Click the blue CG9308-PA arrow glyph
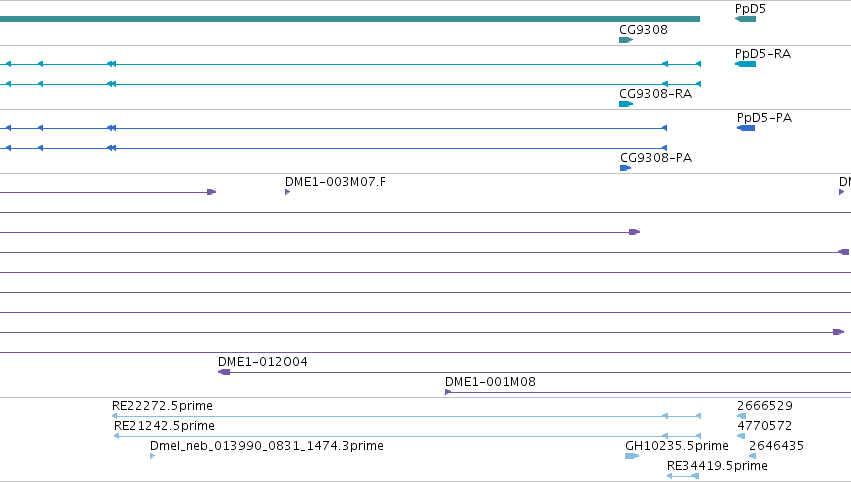The height and width of the screenshot is (482, 851). (x=625, y=168)
